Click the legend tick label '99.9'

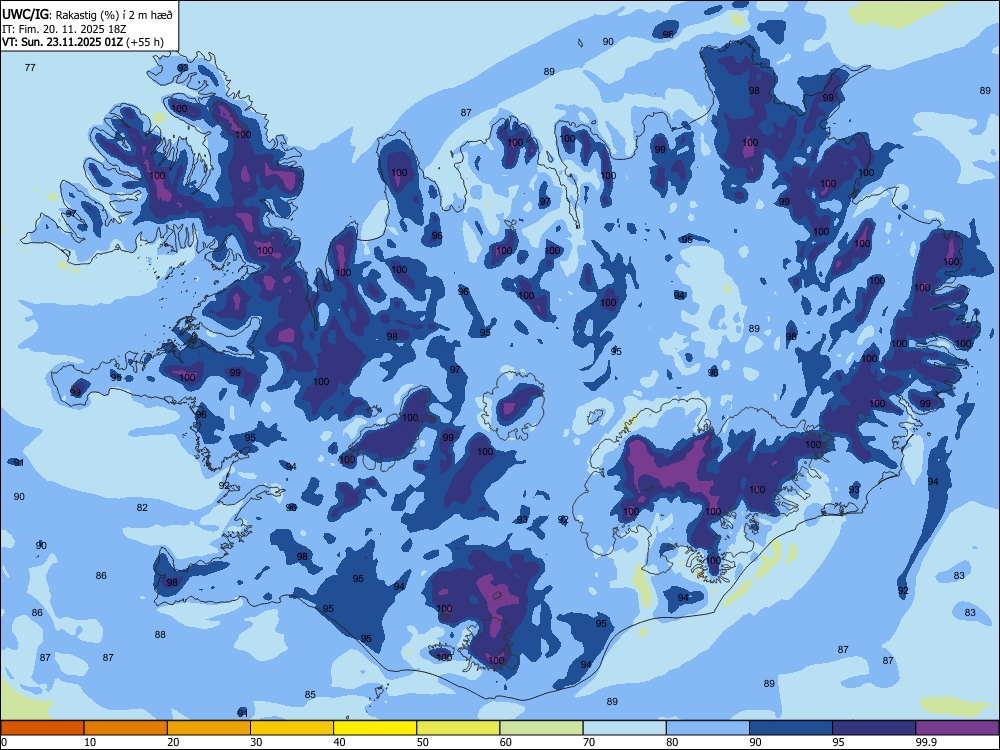pos(925,742)
